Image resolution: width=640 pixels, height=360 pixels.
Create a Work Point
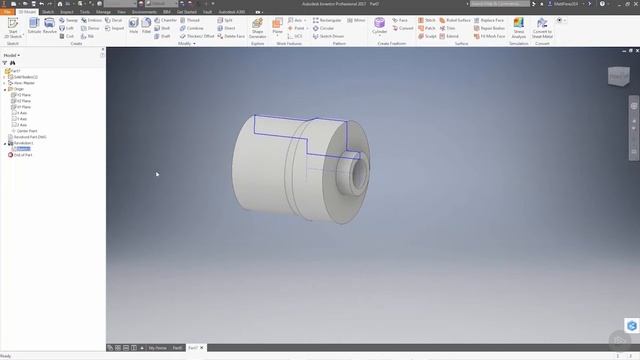296,28
